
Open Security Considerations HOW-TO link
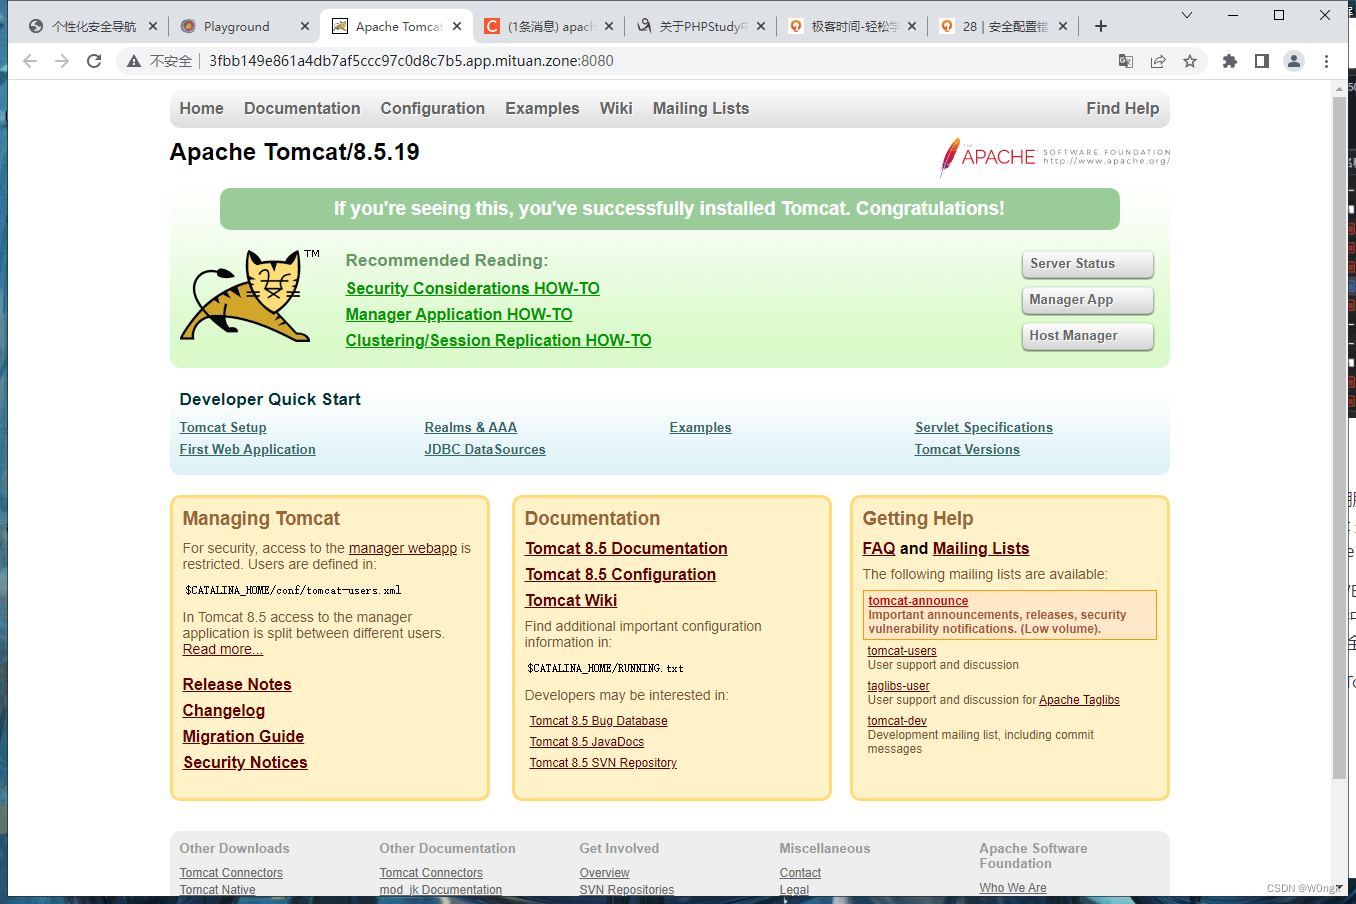pyautogui.click(x=473, y=288)
